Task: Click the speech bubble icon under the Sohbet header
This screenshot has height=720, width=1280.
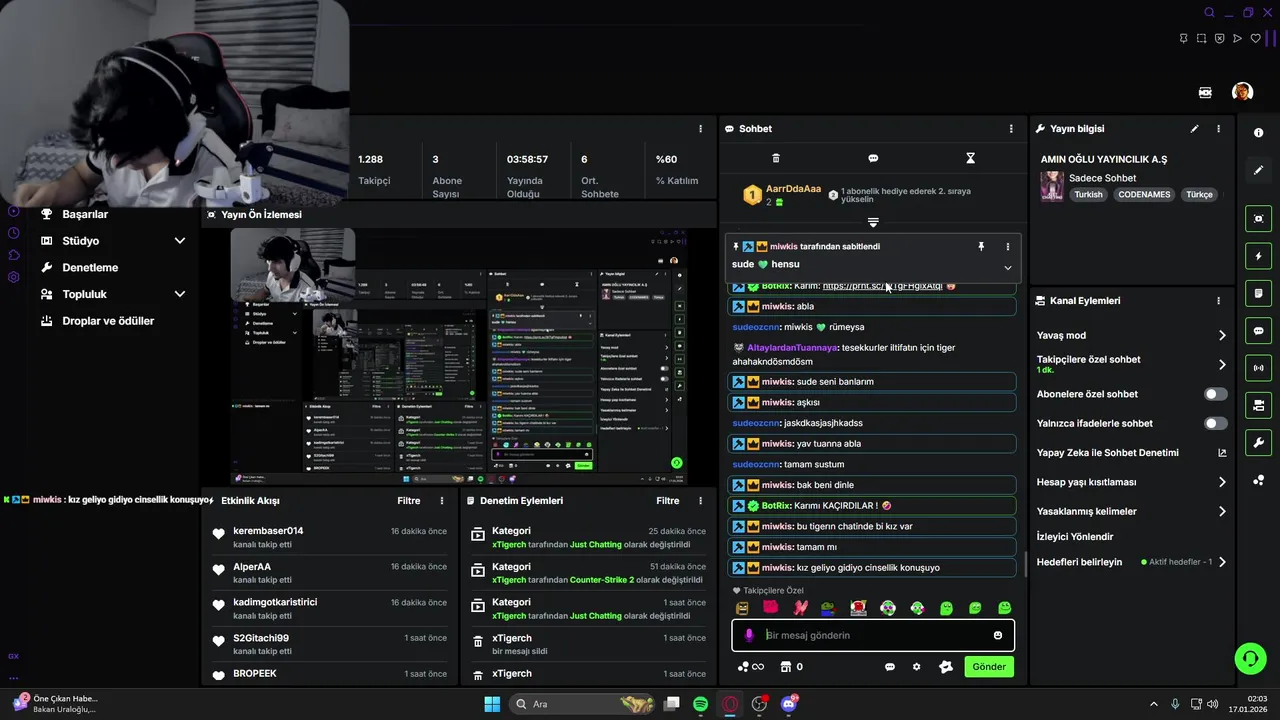Action: coord(873,158)
